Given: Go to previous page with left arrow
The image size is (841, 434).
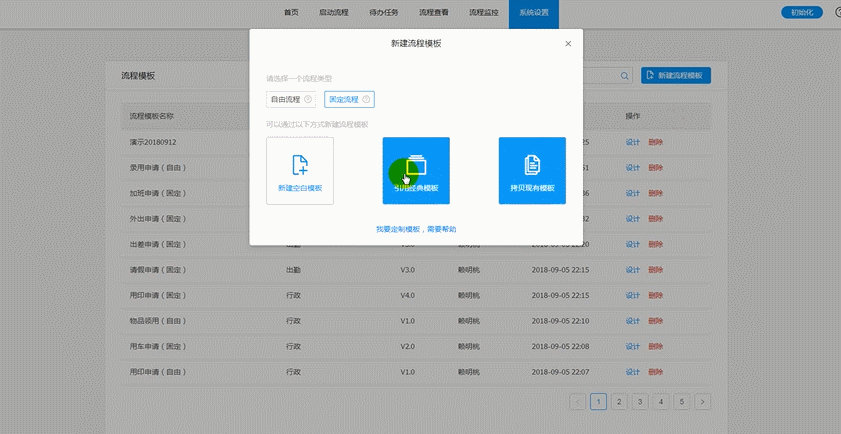Looking at the screenshot, I should coord(578,402).
